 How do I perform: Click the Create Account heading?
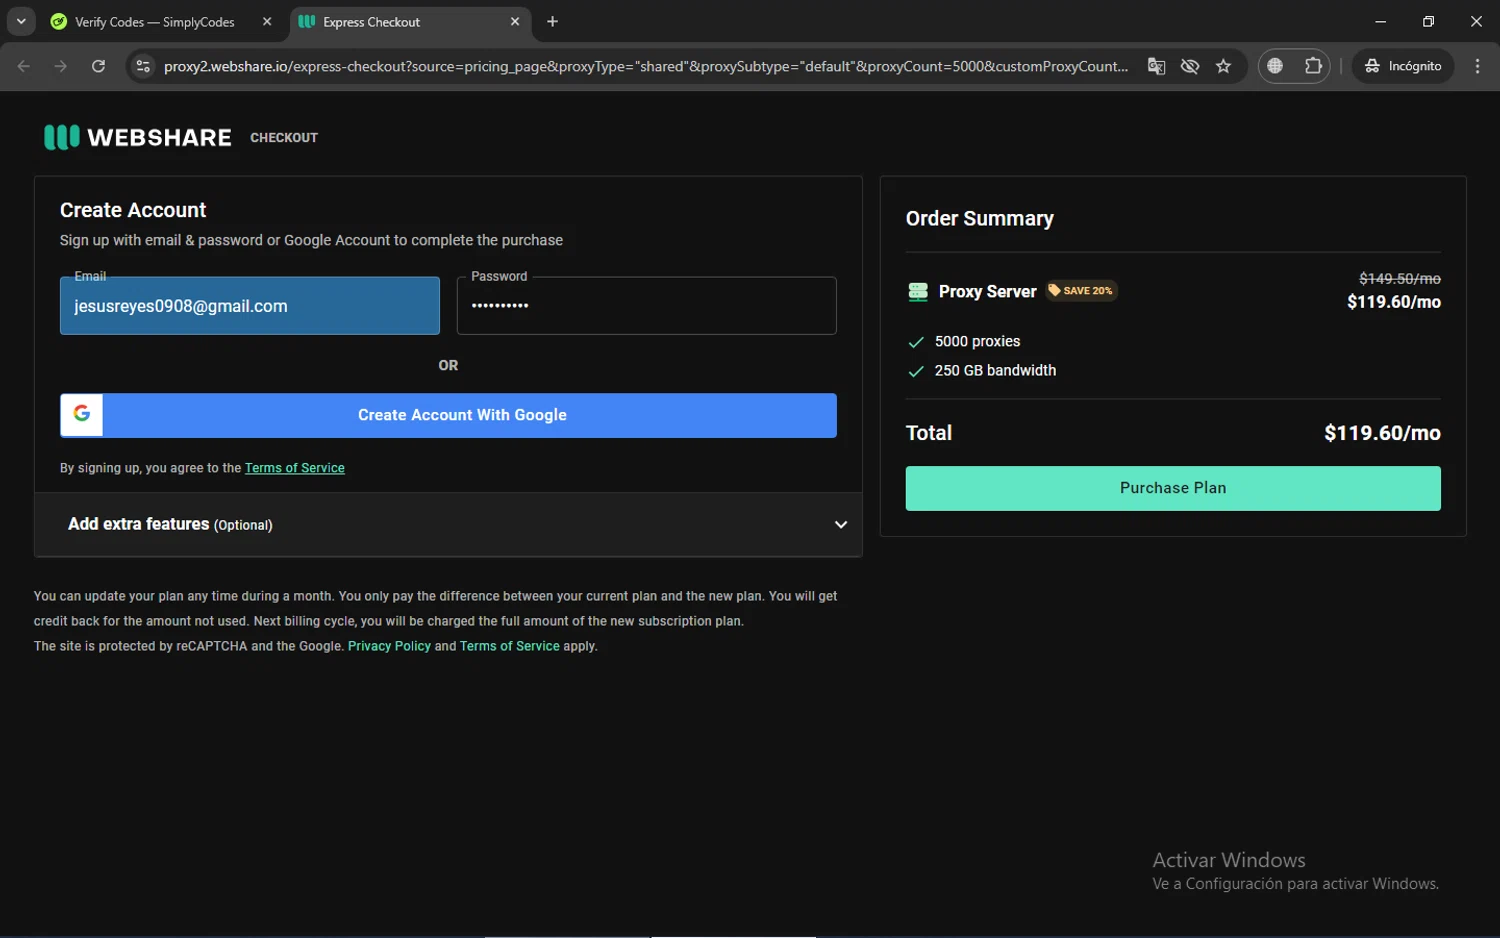pos(133,210)
